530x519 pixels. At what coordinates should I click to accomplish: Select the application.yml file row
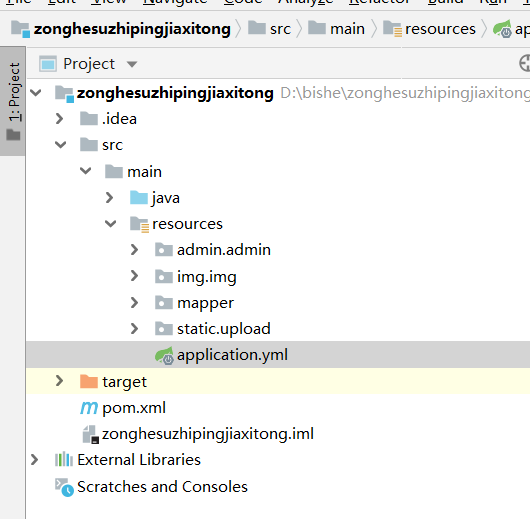pos(278,355)
